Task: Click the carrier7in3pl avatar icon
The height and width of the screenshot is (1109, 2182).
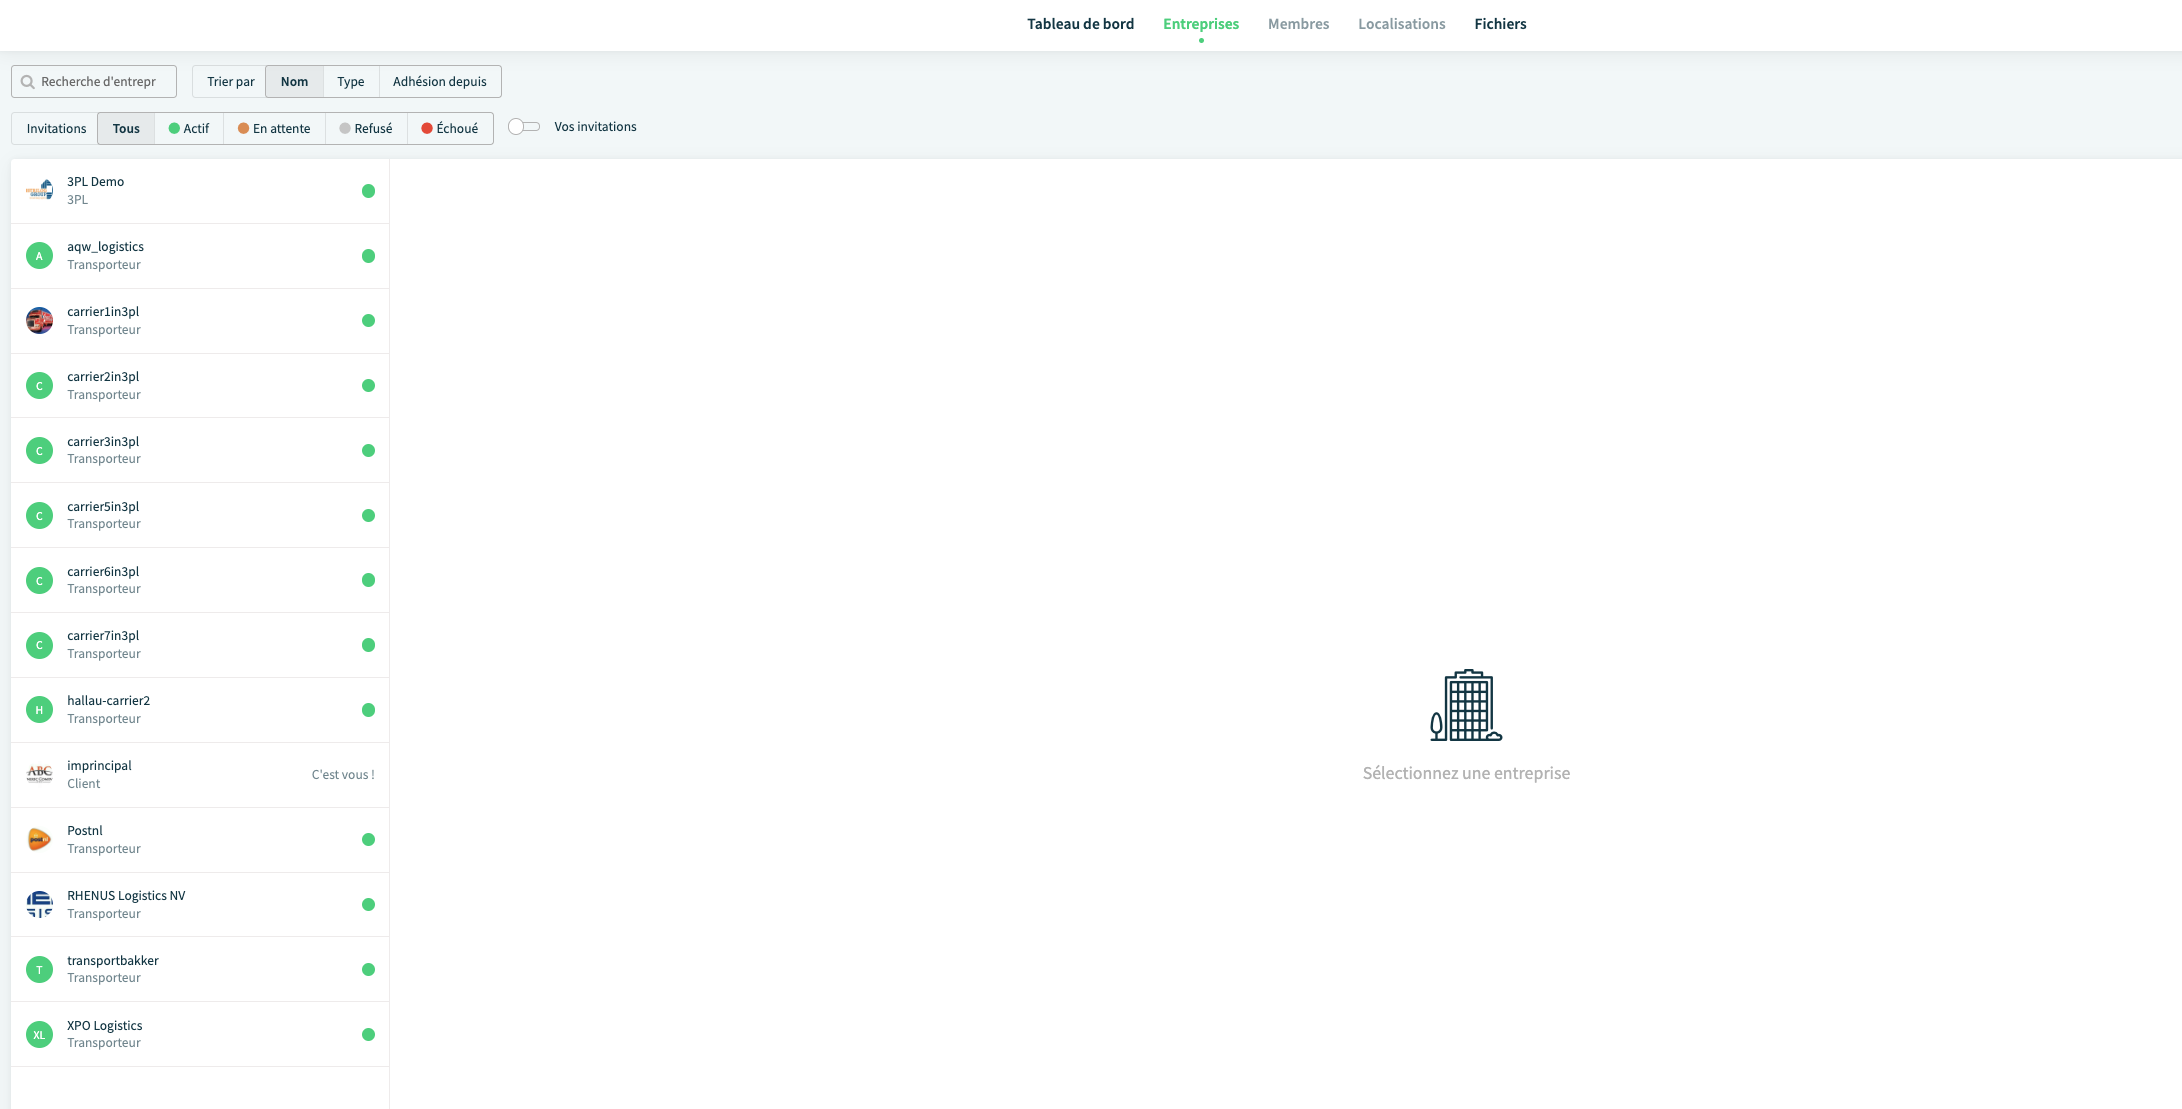Action: click(39, 645)
